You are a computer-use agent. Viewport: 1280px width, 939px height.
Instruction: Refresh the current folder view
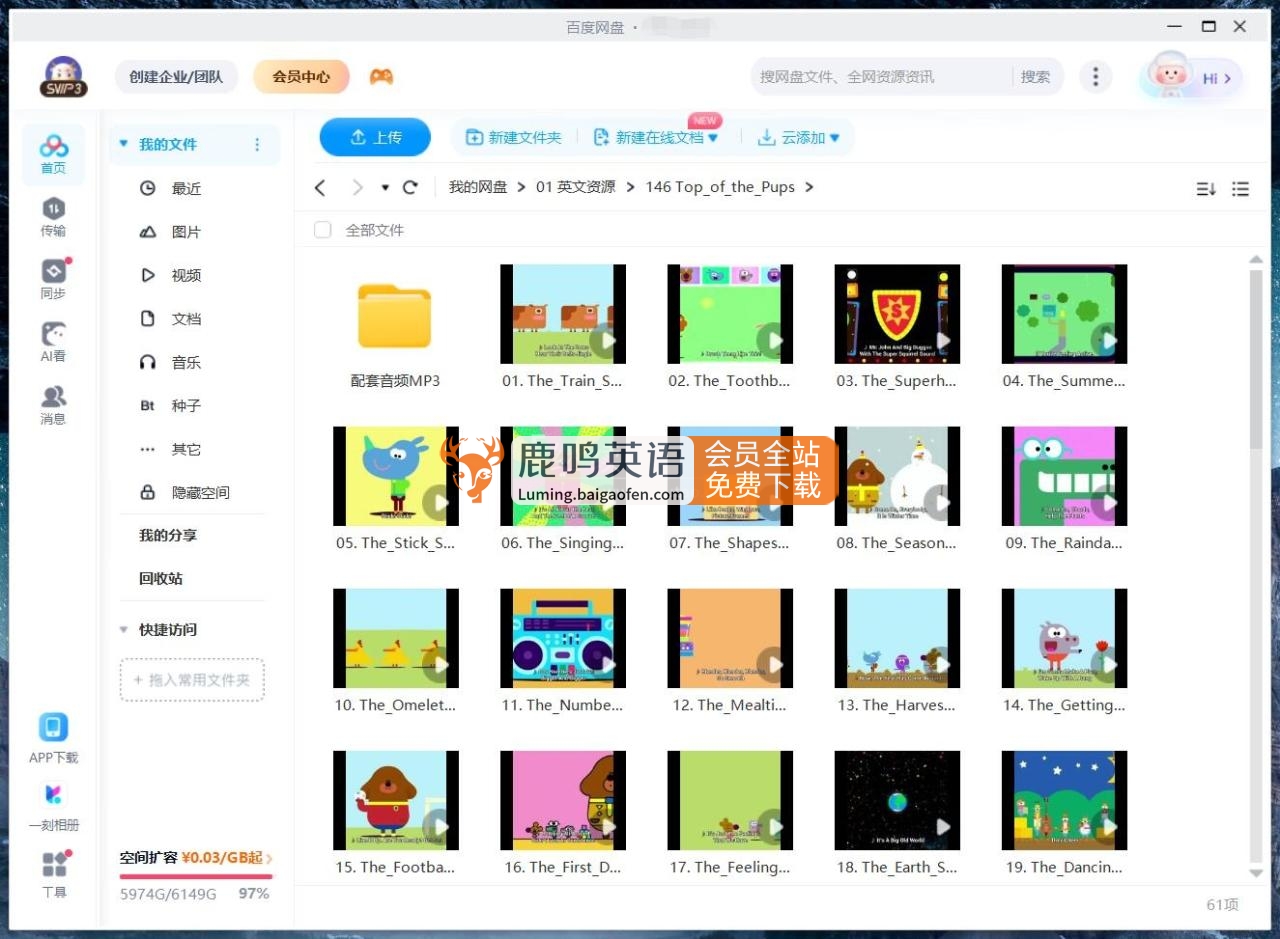tap(410, 187)
